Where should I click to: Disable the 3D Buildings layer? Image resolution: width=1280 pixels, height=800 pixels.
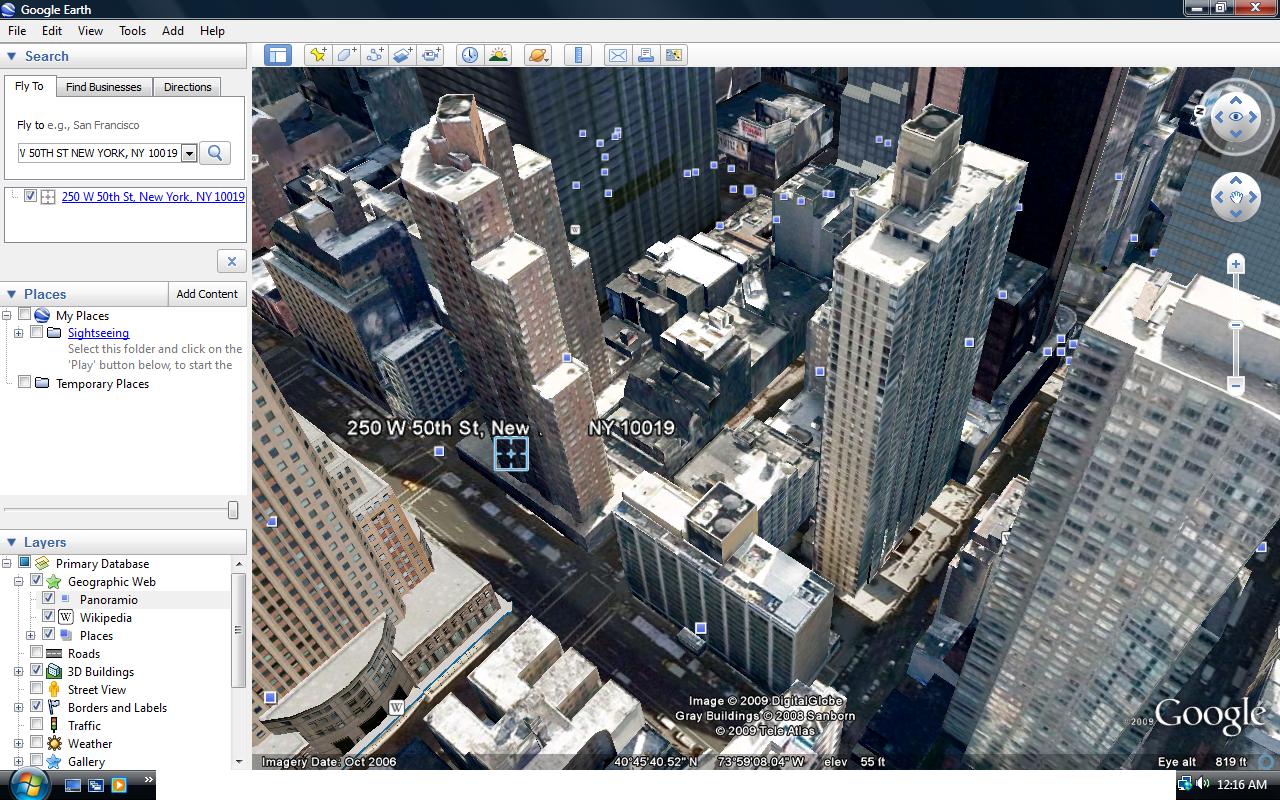(x=36, y=671)
